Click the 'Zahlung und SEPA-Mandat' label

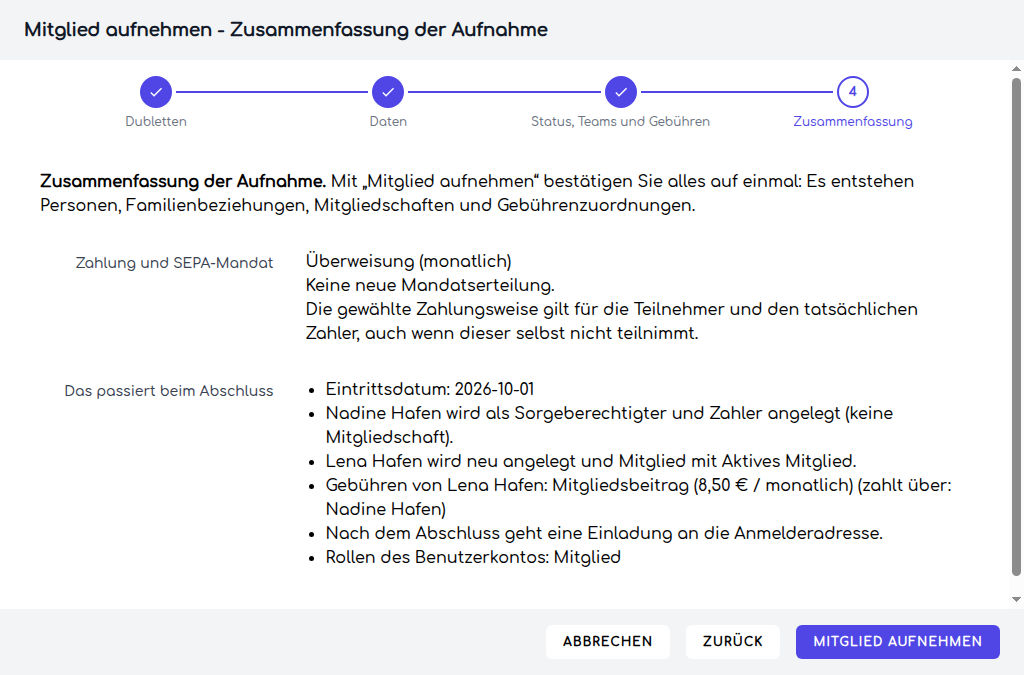tap(174, 263)
